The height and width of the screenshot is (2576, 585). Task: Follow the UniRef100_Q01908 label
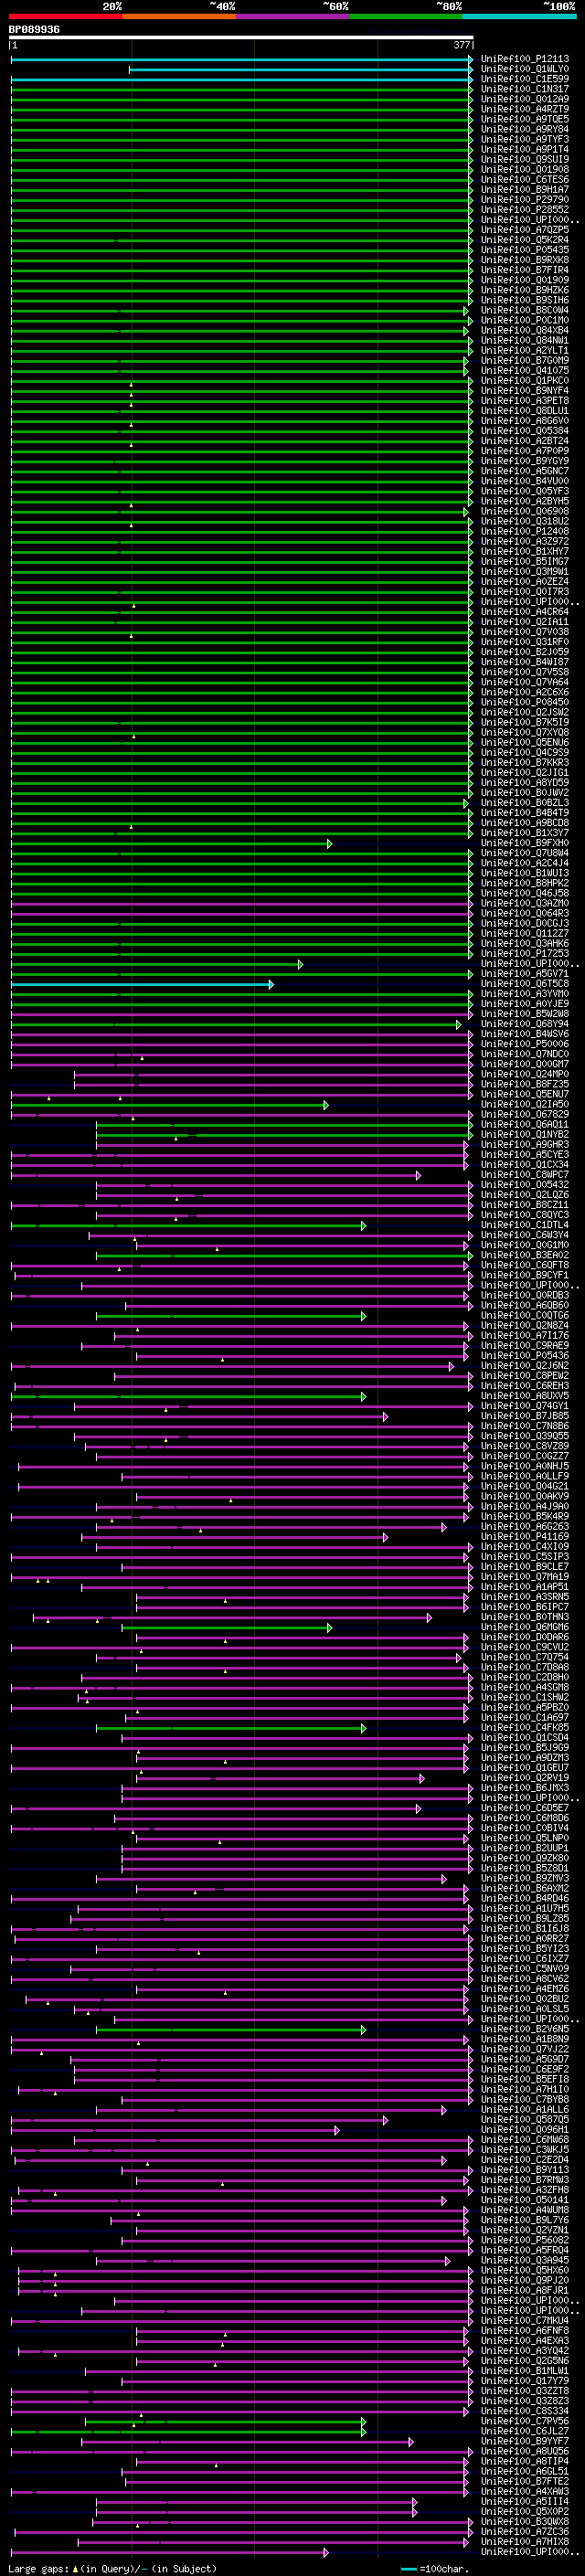click(525, 169)
